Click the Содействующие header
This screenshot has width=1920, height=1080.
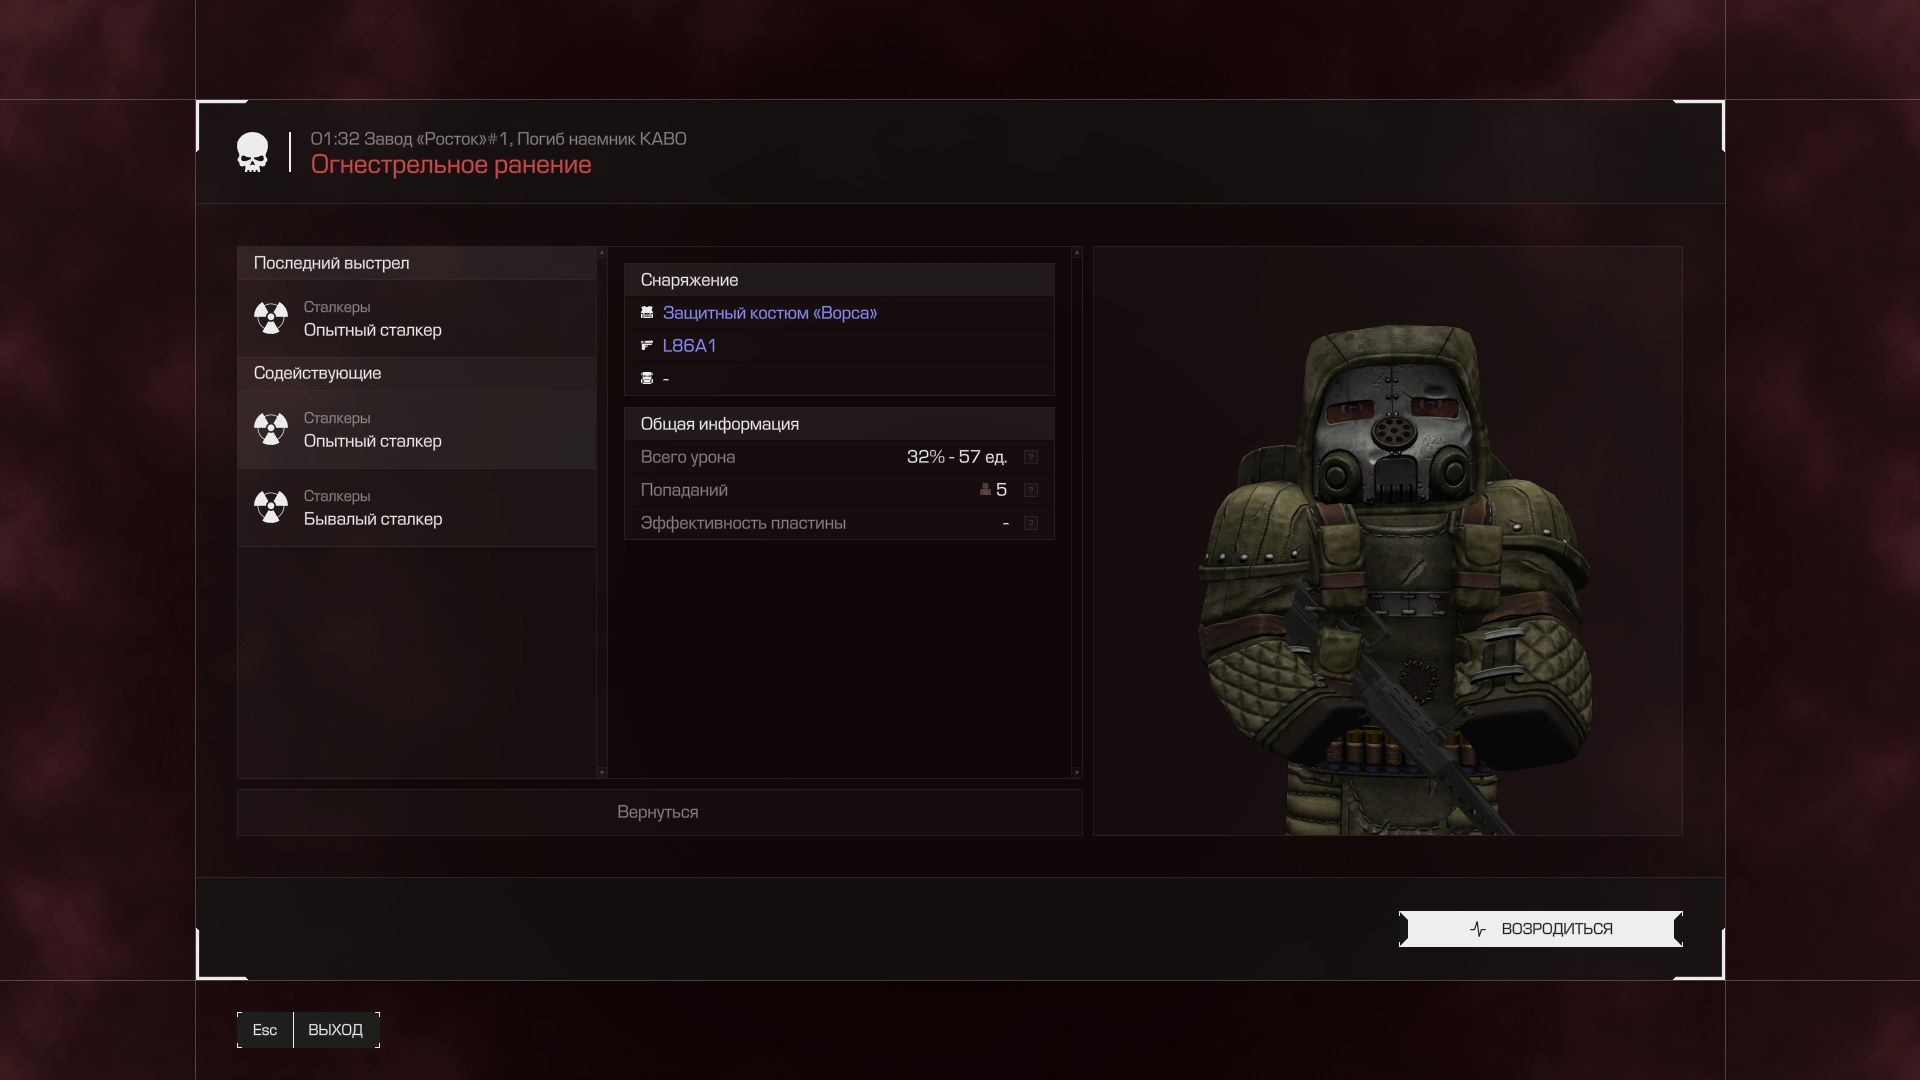pos(417,373)
